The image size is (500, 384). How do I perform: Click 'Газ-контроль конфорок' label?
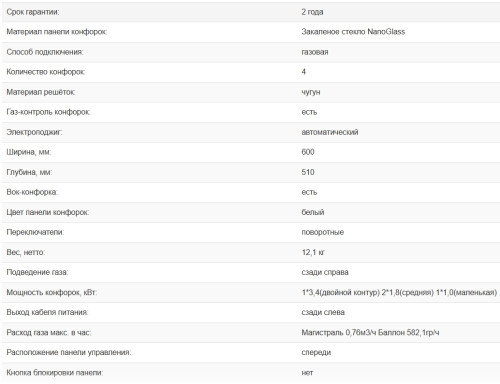click(x=48, y=112)
